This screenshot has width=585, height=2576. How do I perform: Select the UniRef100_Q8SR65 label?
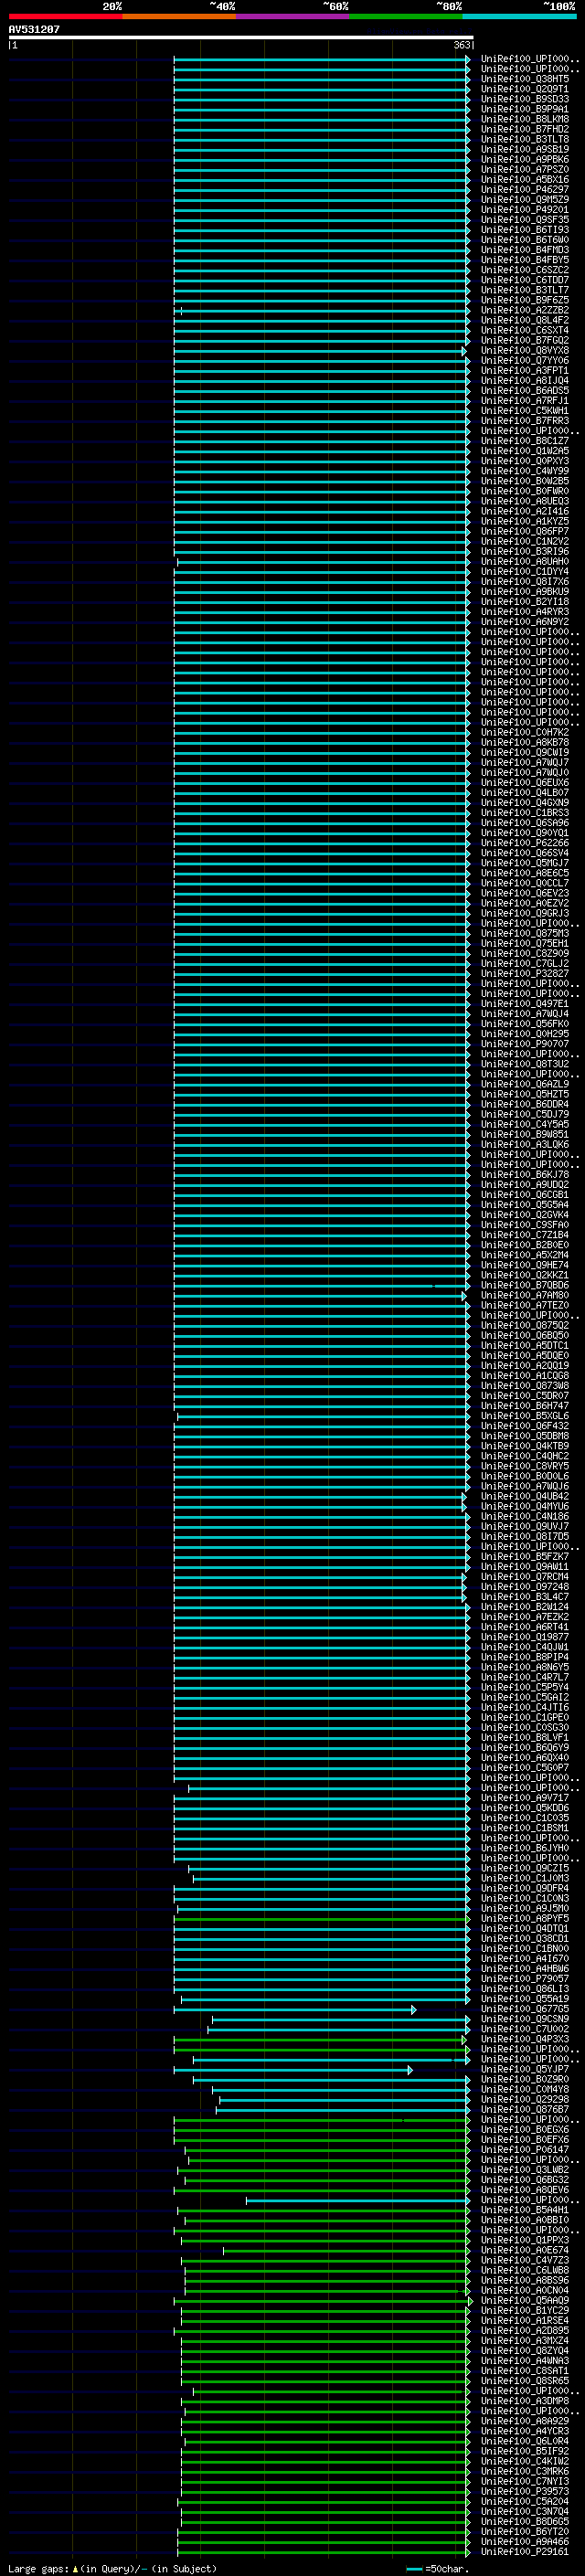click(x=525, y=2381)
